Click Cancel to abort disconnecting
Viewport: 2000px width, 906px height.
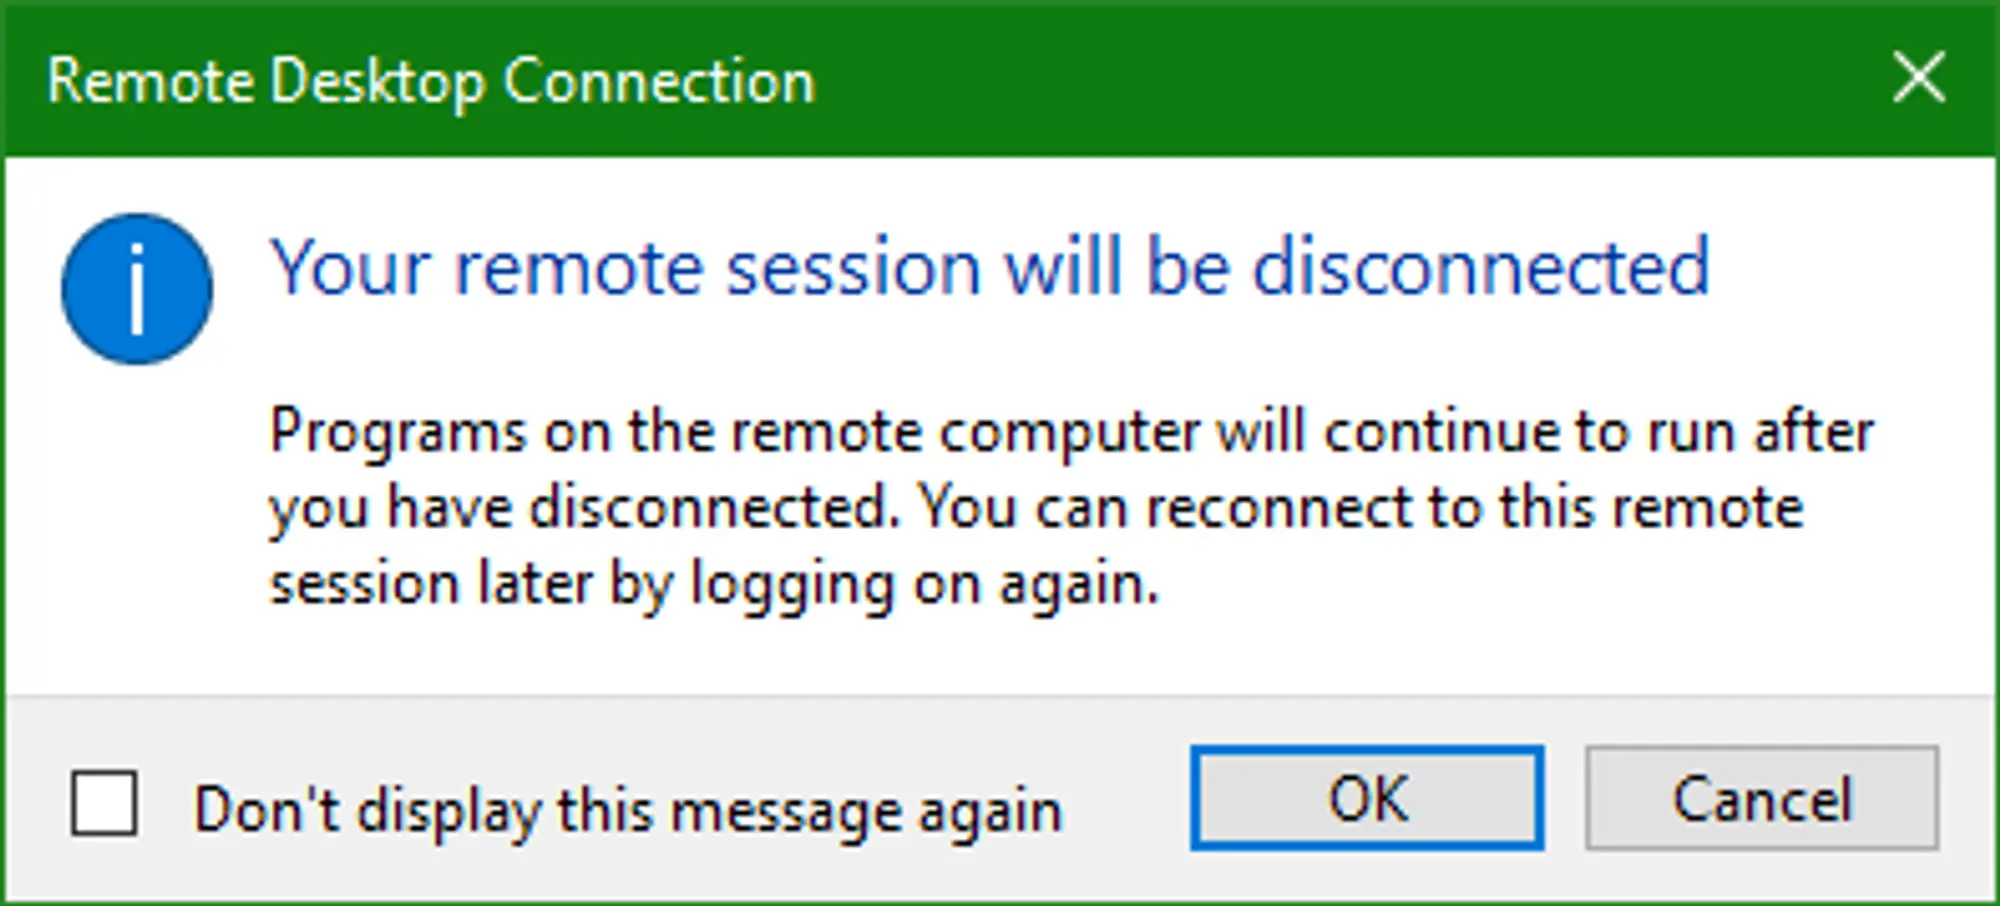coord(1762,798)
